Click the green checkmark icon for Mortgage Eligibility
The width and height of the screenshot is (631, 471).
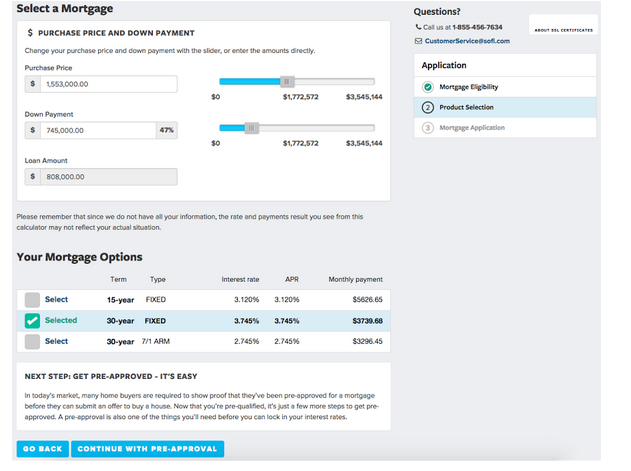click(x=428, y=87)
